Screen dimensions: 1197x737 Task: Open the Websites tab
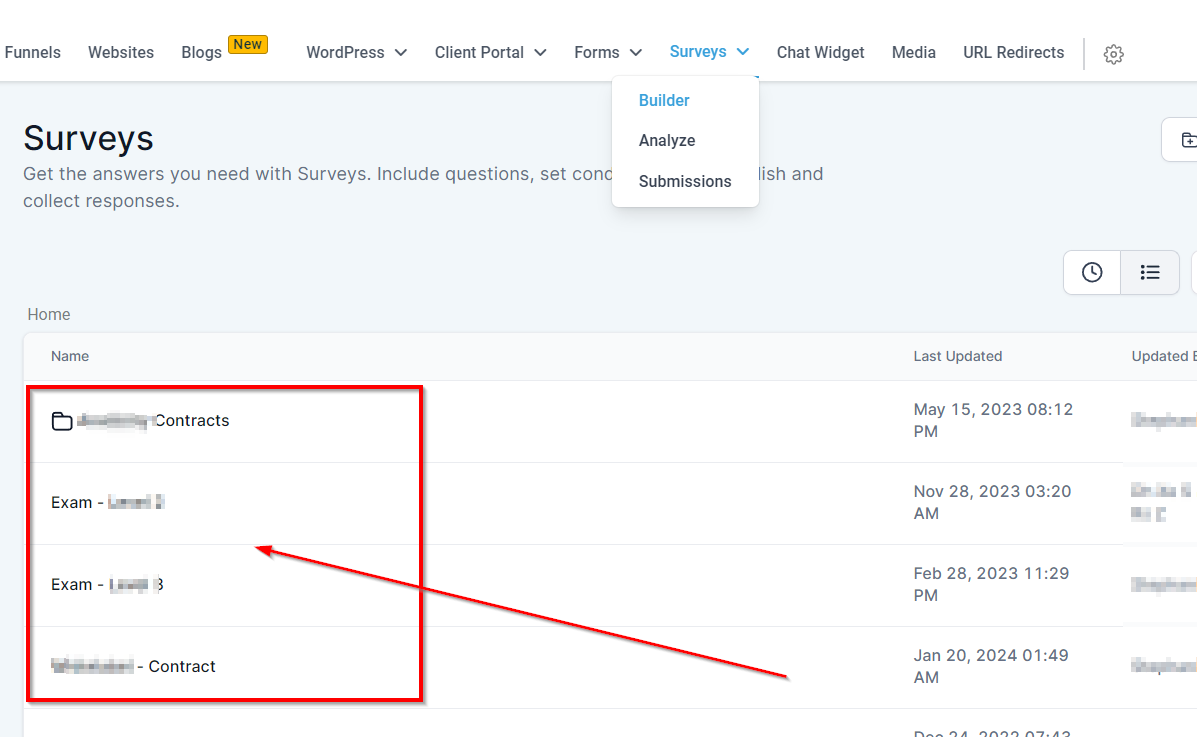point(121,52)
